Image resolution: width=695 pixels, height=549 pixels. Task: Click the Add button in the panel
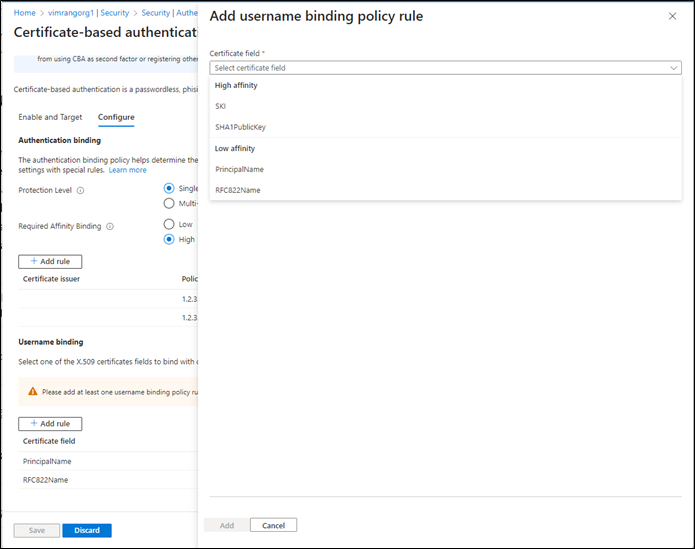[x=226, y=525]
